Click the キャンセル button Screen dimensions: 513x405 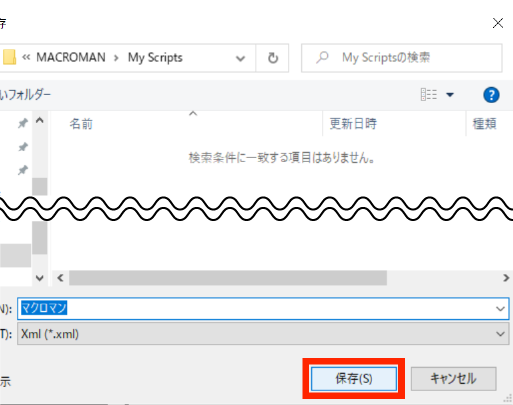click(x=454, y=379)
